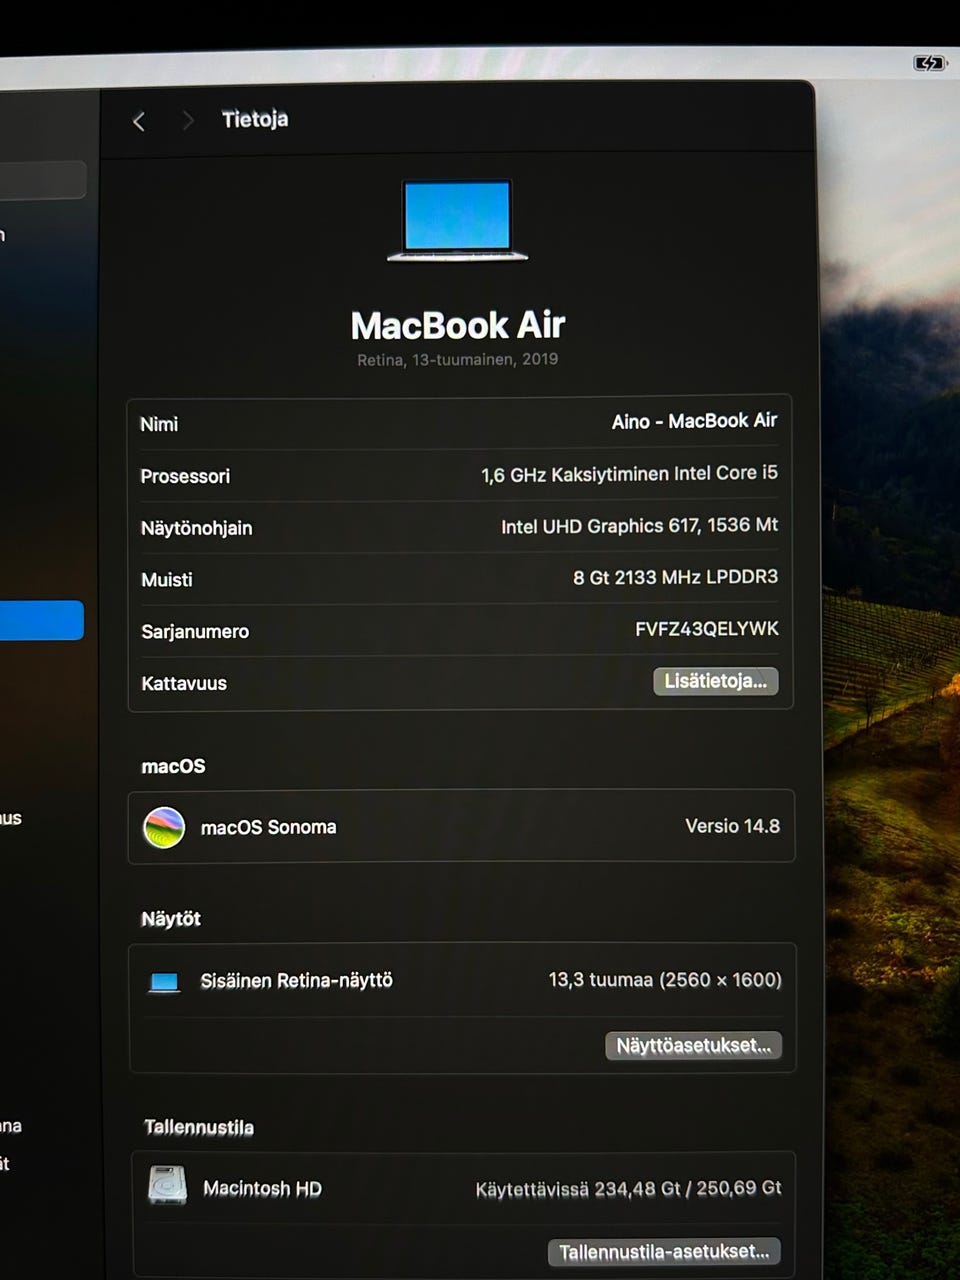Open Näyttöasetukset... display settings

click(693, 1046)
